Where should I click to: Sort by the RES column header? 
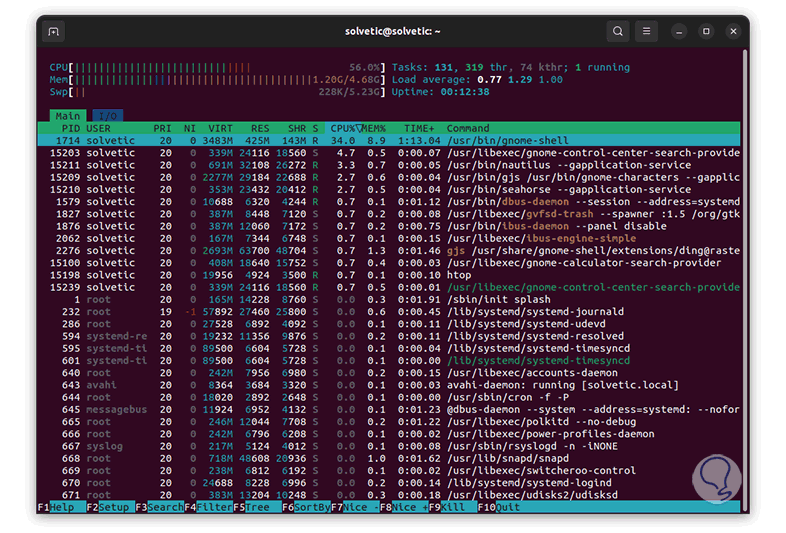pyautogui.click(x=260, y=128)
